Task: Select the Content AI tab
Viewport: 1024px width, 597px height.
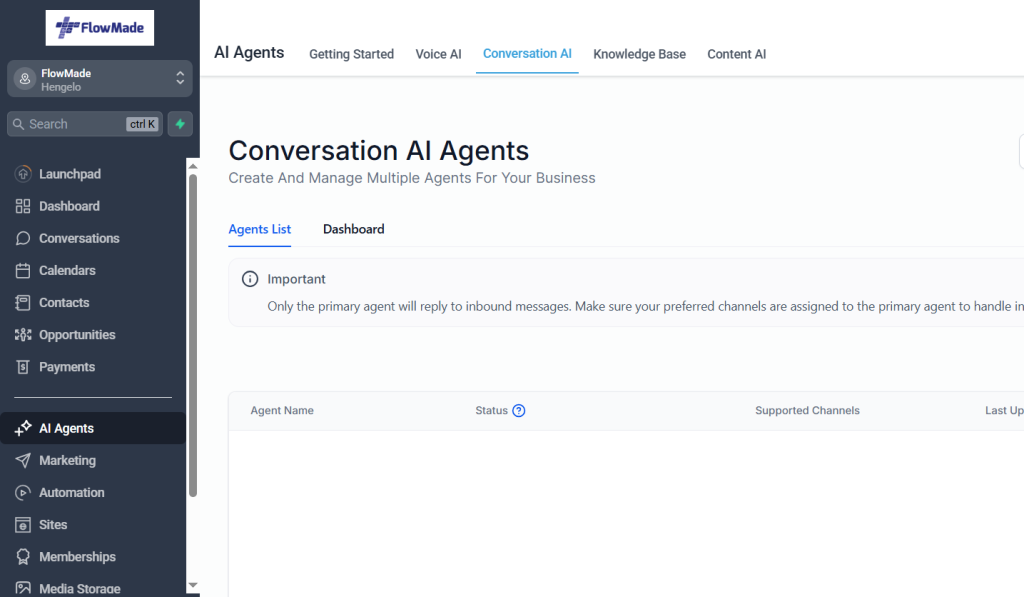Action: pos(736,54)
